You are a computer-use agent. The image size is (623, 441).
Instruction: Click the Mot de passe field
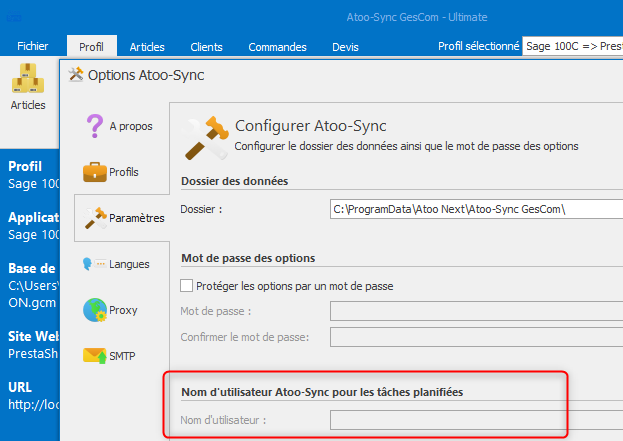476,311
